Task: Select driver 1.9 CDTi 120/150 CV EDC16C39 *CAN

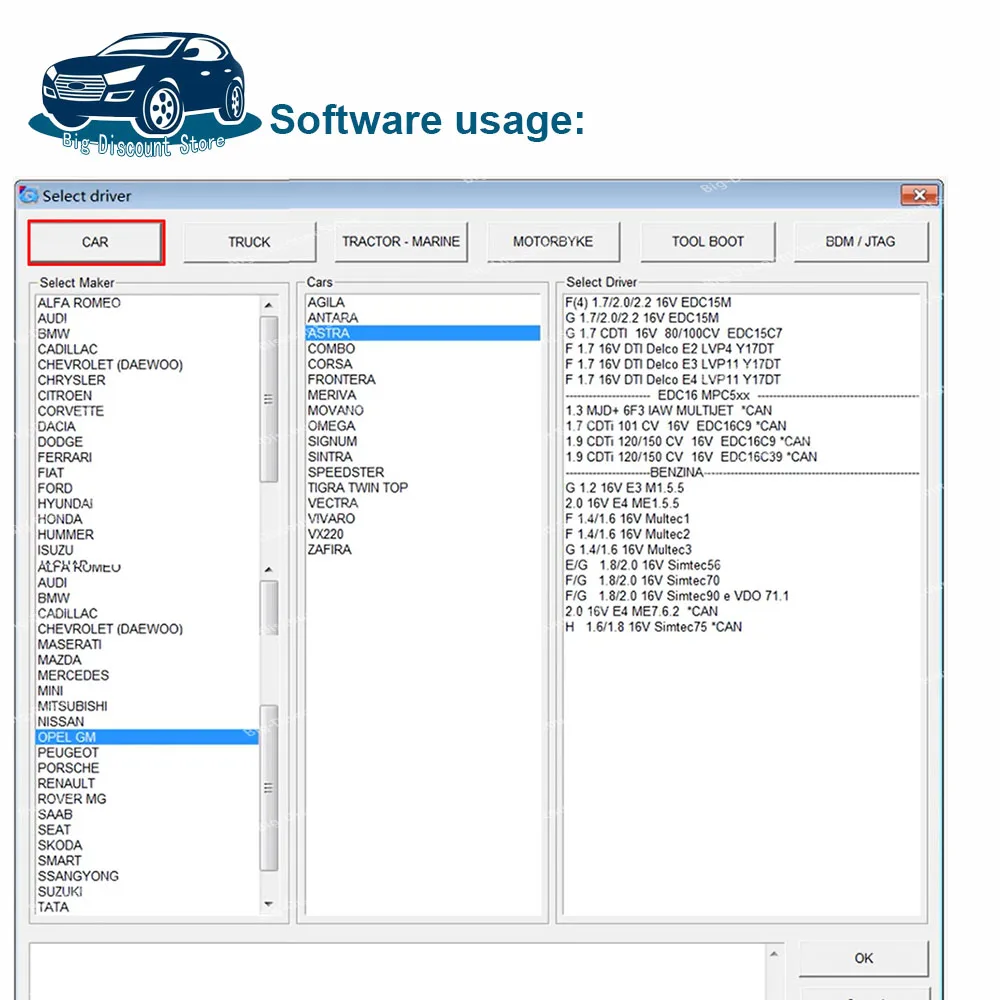Action: 691,457
